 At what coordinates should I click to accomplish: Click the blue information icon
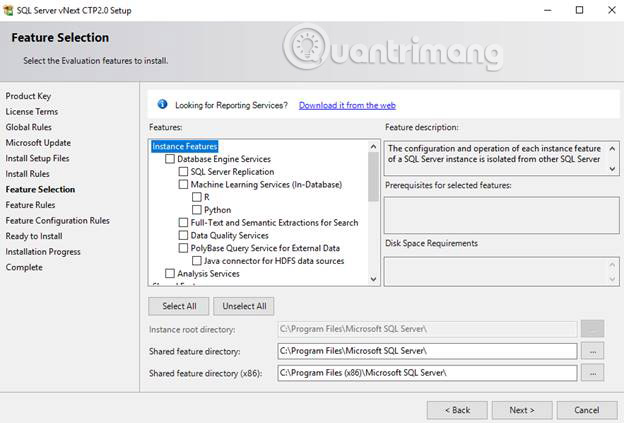click(162, 104)
